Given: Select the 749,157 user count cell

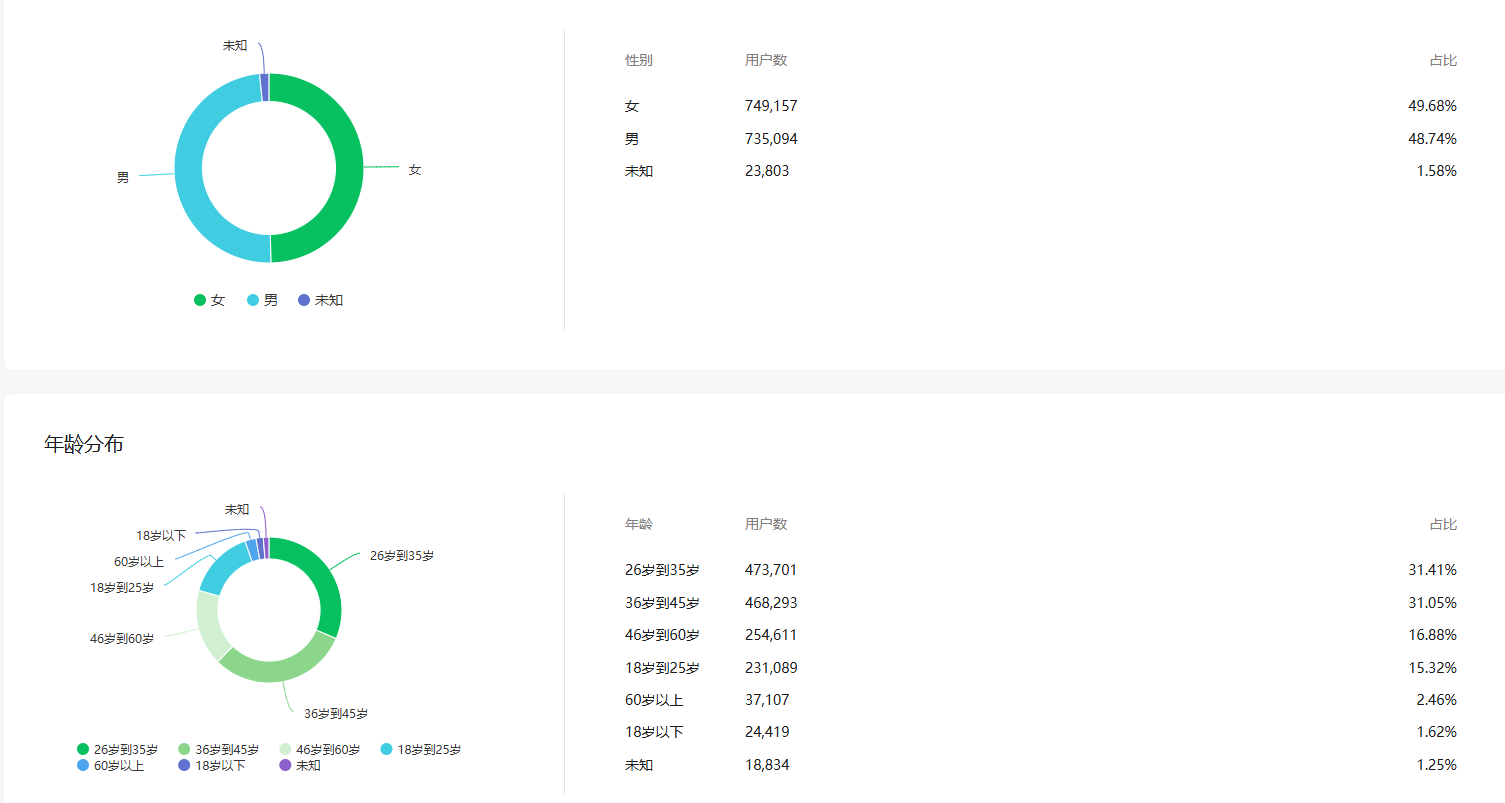Looking at the screenshot, I should [771, 106].
